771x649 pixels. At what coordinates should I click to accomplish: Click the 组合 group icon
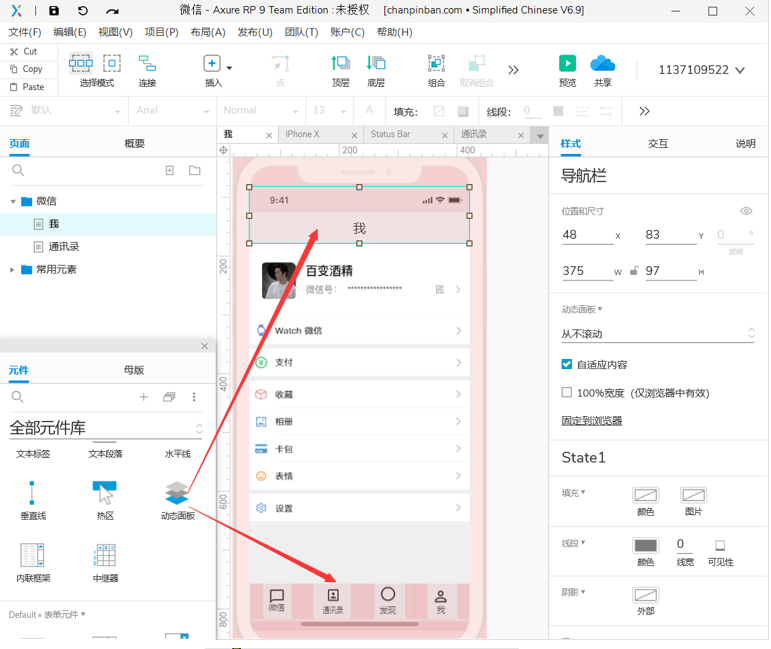pyautogui.click(x=436, y=63)
